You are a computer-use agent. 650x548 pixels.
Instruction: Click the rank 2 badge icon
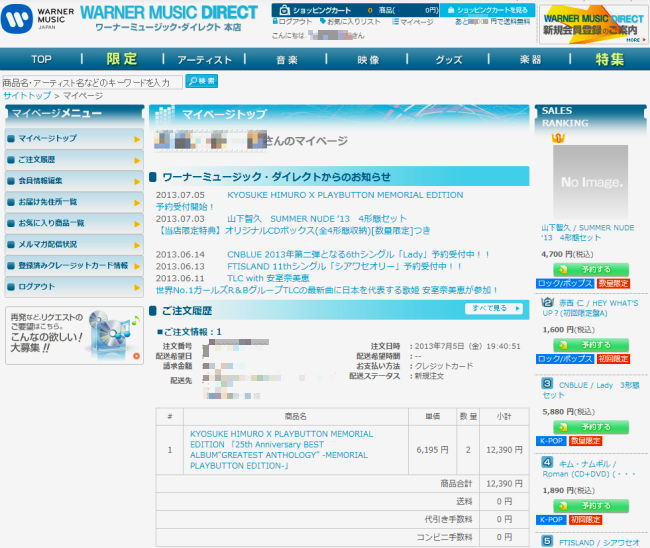tap(547, 302)
